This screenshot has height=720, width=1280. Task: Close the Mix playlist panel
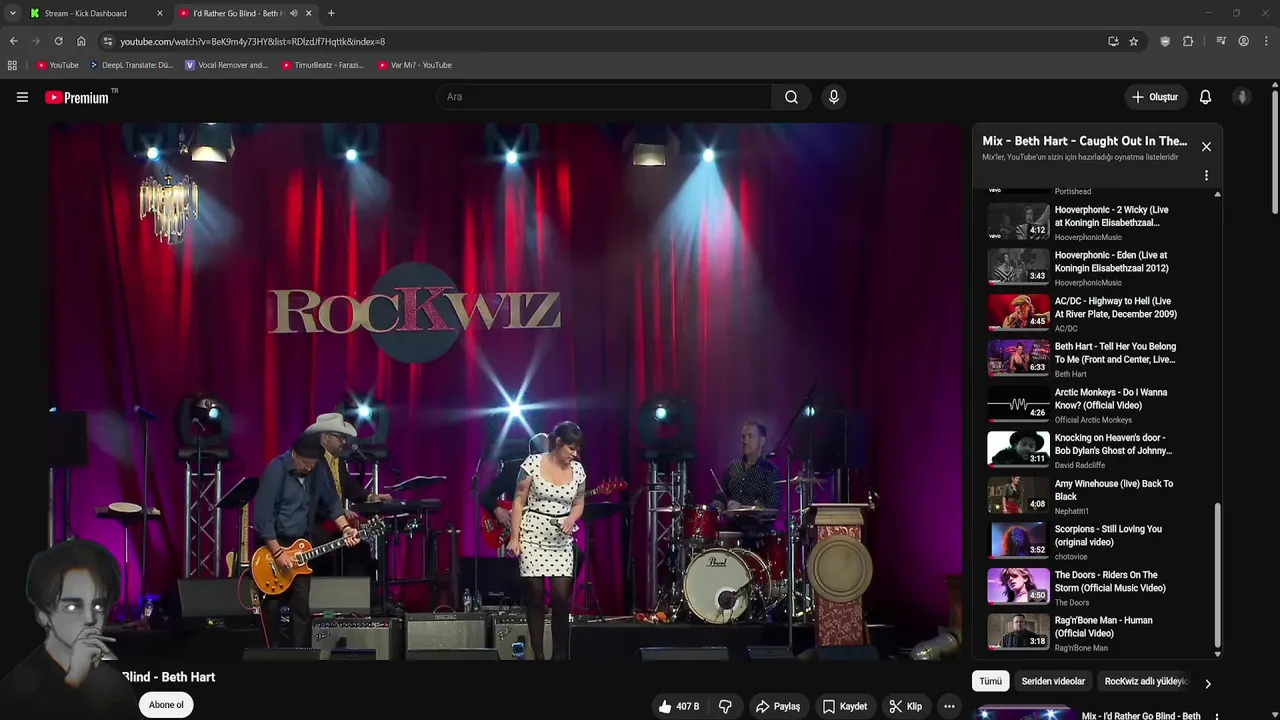click(1206, 147)
